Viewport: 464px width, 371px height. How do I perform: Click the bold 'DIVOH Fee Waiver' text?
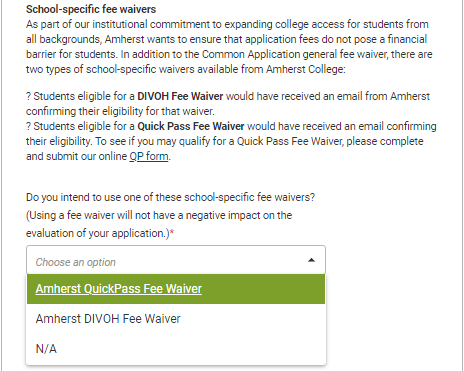point(180,96)
